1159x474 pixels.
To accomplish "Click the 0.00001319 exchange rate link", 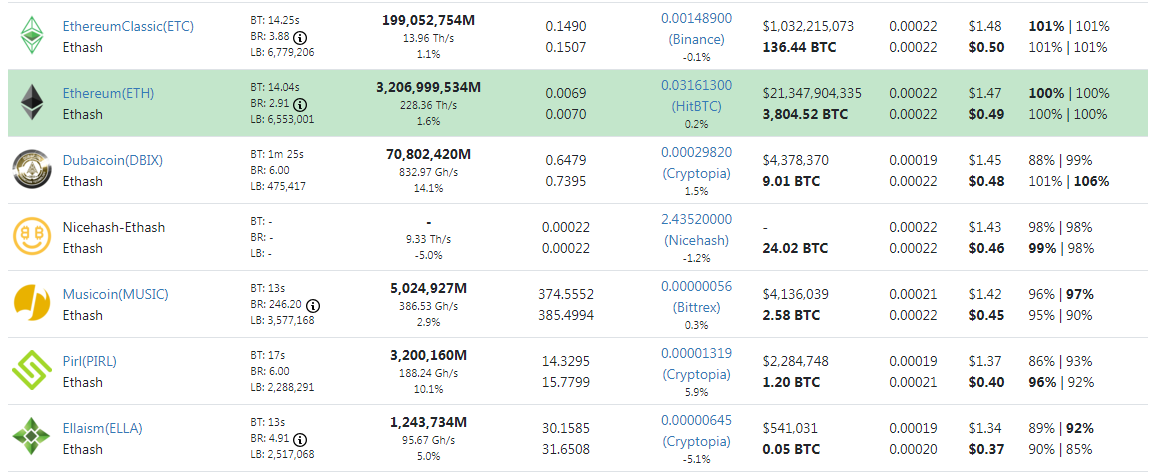I will point(696,353).
